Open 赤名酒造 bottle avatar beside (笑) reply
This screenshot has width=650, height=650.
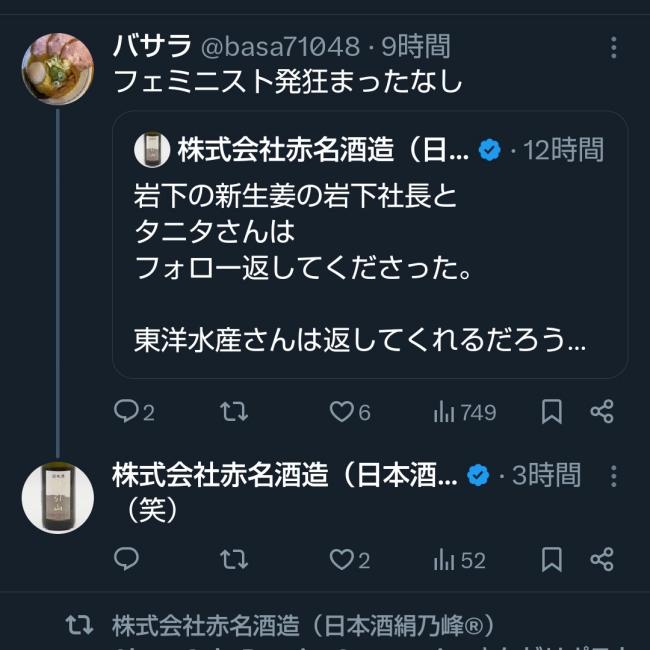pos(58,497)
